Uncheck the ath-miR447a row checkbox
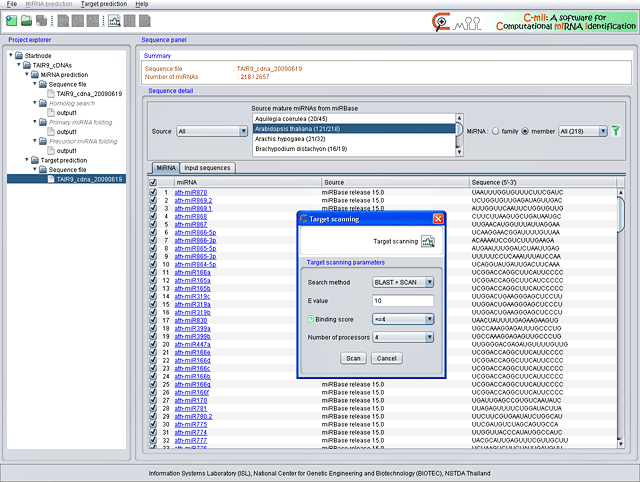This screenshot has width=640, height=482. [153, 344]
